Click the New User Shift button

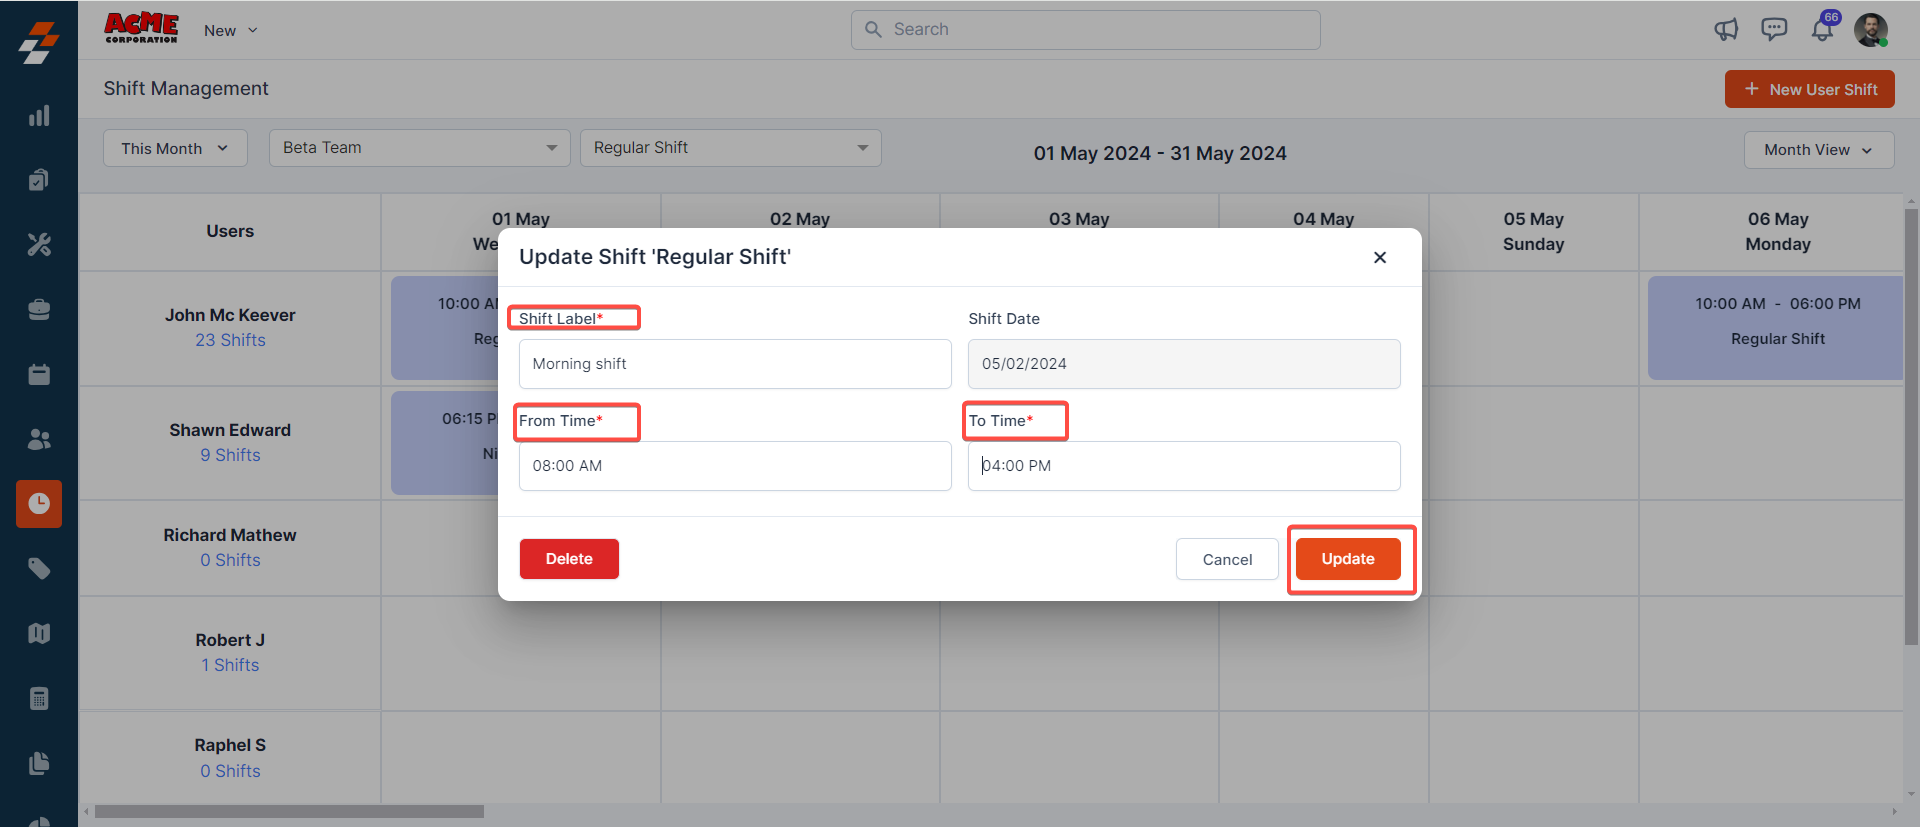click(1810, 89)
